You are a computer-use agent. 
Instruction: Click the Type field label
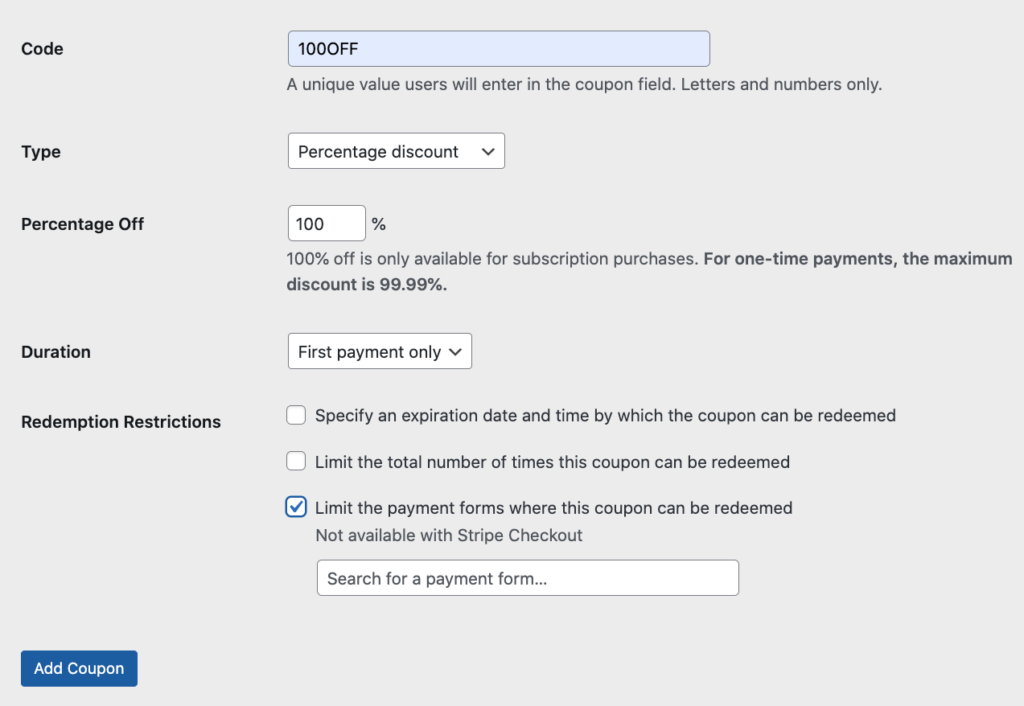[41, 152]
